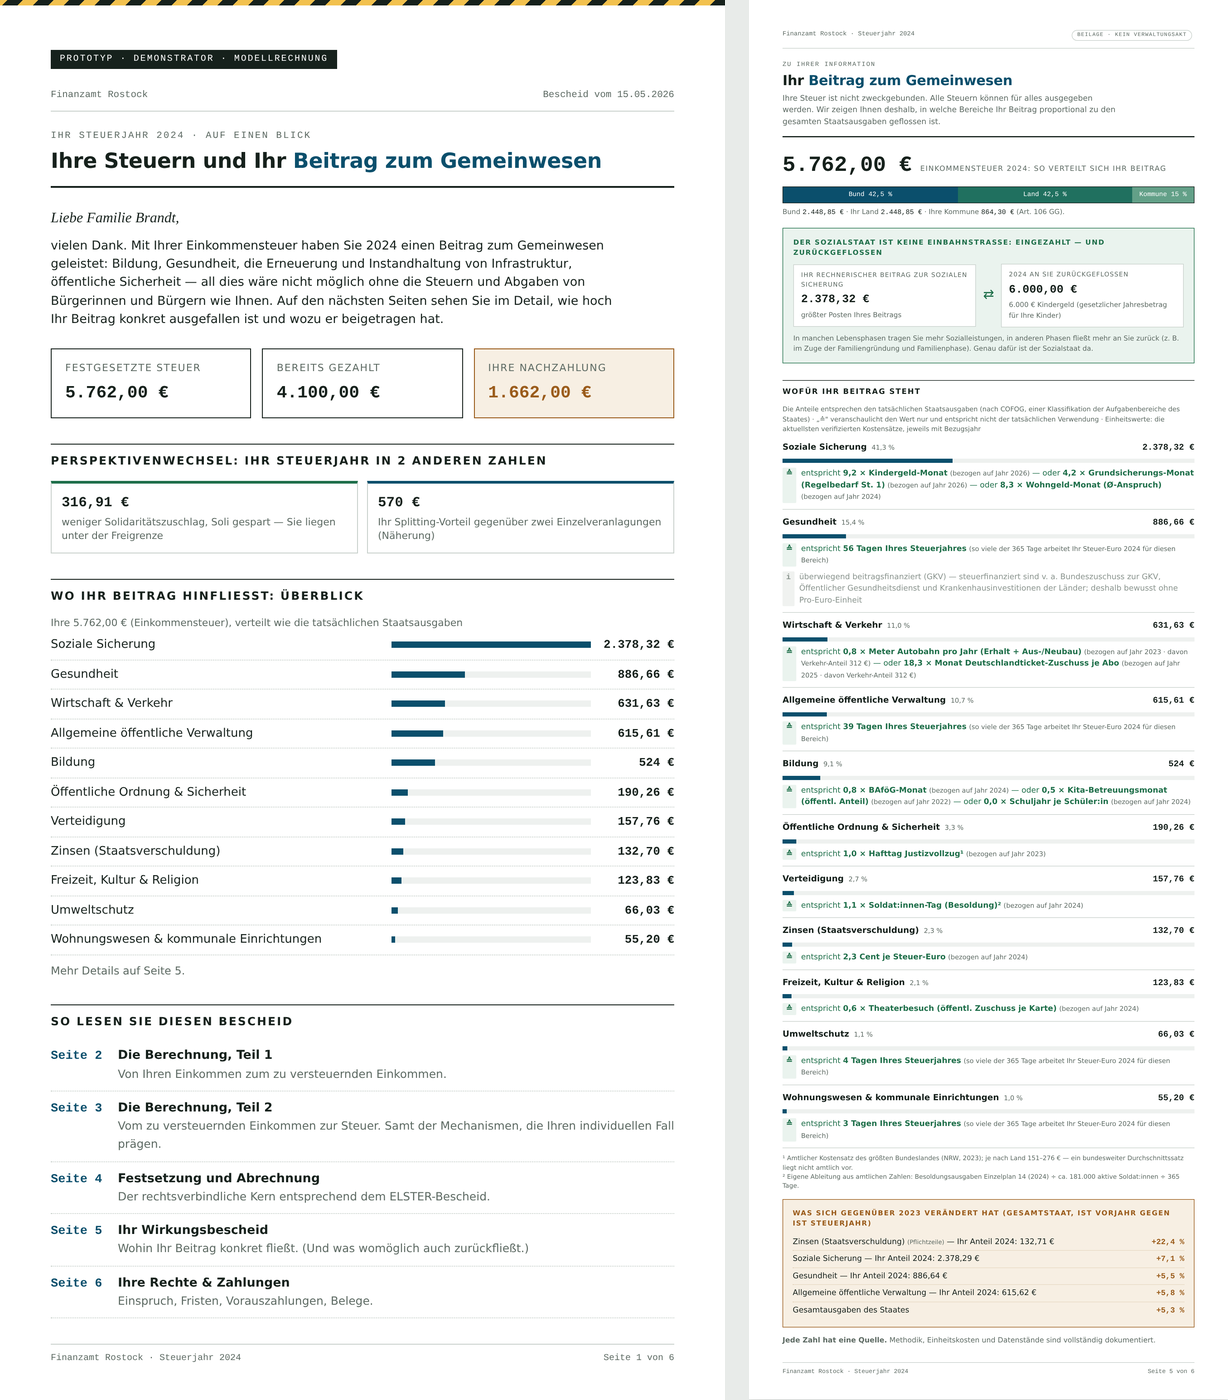
Task: Click the exchange arrows icon between contribution boxes
Action: pyautogui.click(x=988, y=295)
